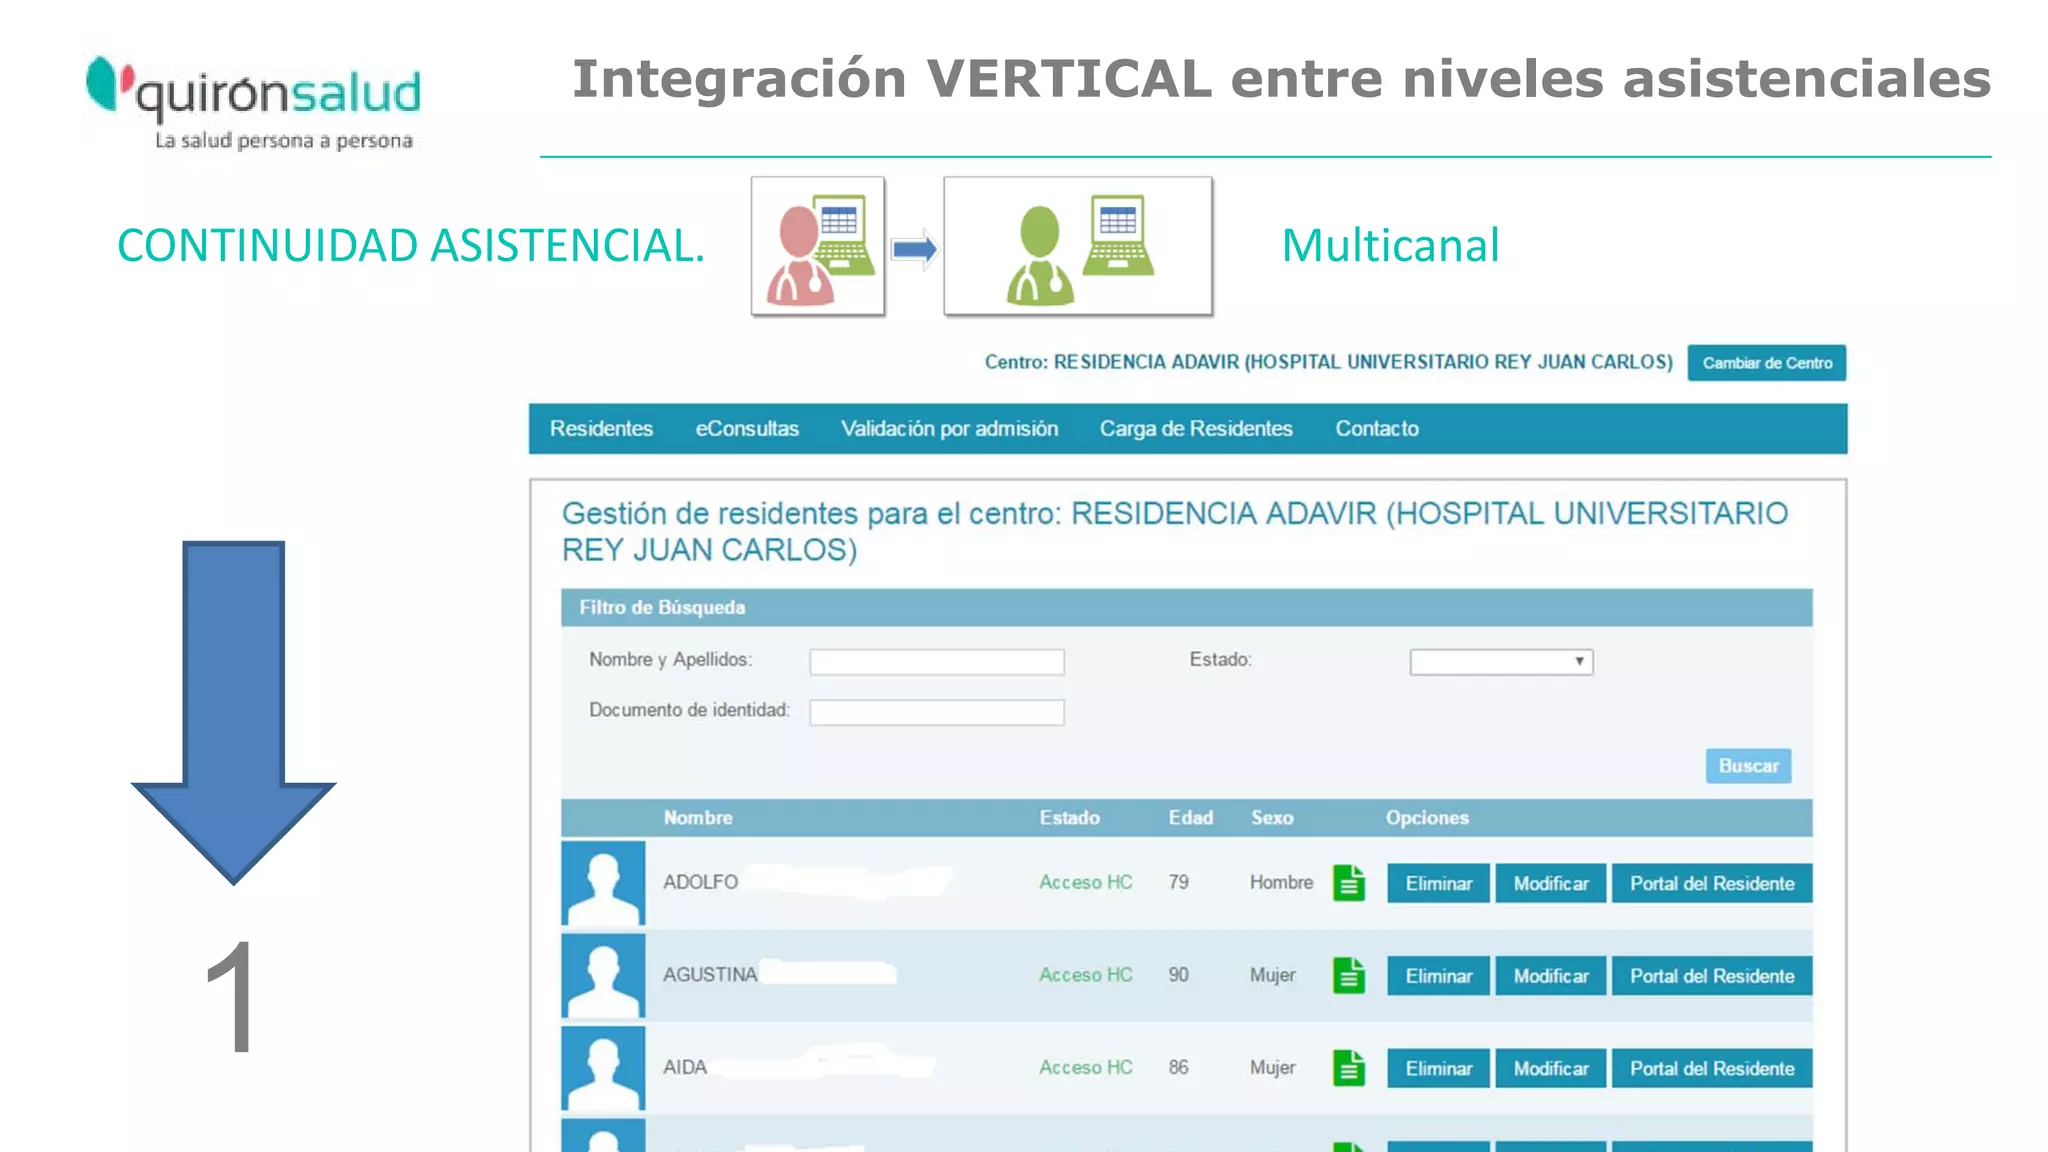Click Acceso HC status for AIDA
This screenshot has height=1152, width=2048.
pyautogui.click(x=1085, y=1068)
